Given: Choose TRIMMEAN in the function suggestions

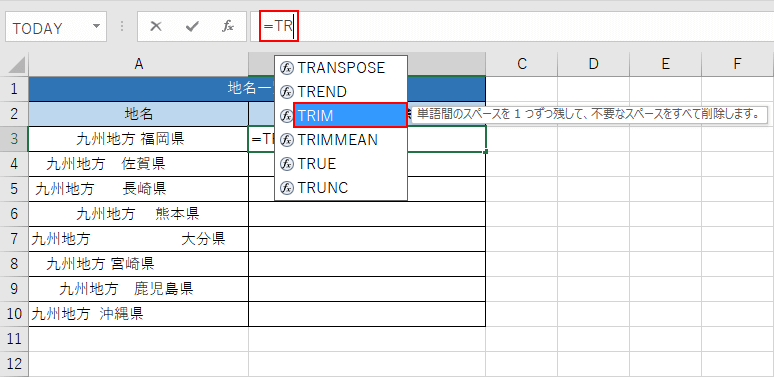Looking at the screenshot, I should (x=341, y=140).
